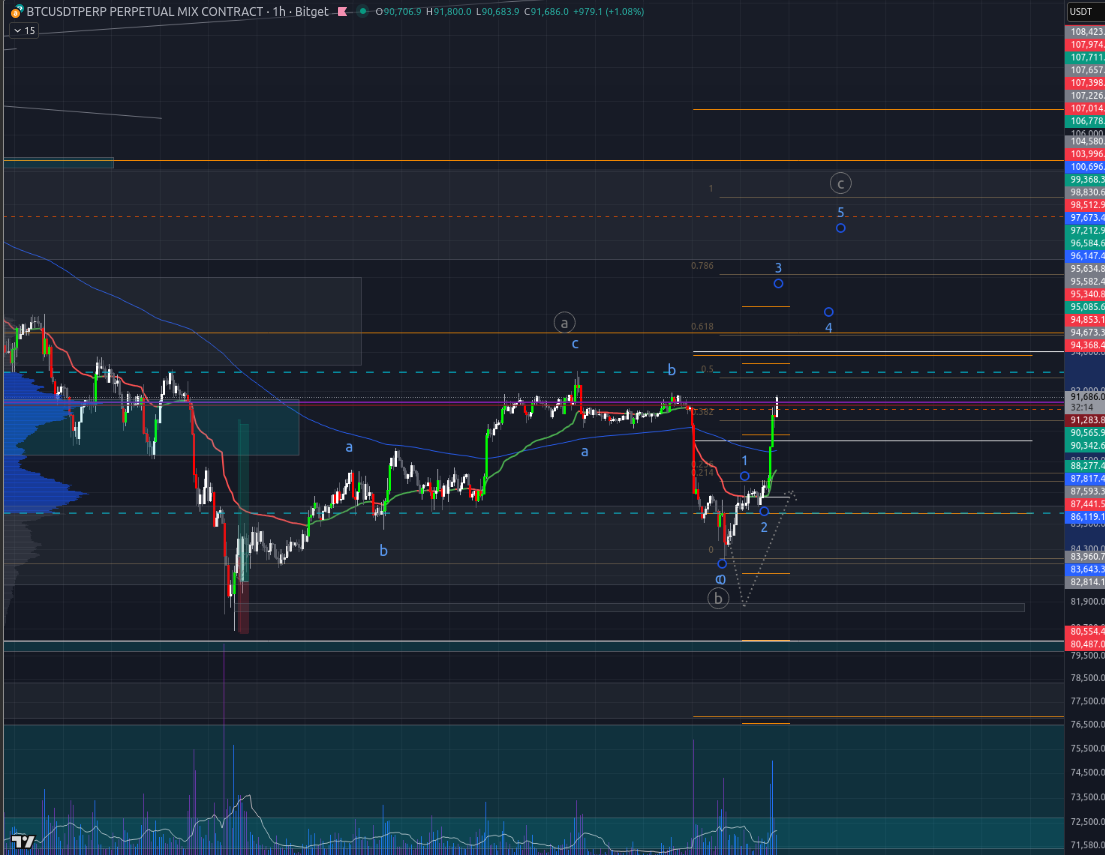Viewport: 1105px width, 855px height.
Task: Open the USDT currency dropdown
Action: (x=1081, y=12)
